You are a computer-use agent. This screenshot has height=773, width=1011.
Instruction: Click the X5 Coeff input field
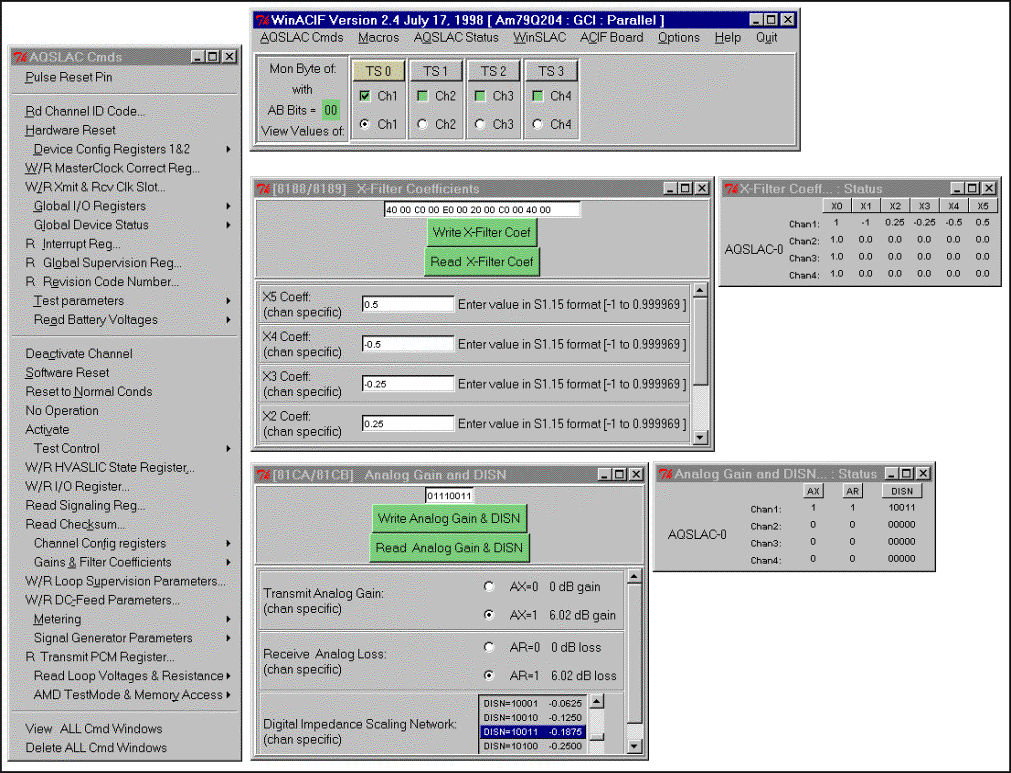coord(407,304)
